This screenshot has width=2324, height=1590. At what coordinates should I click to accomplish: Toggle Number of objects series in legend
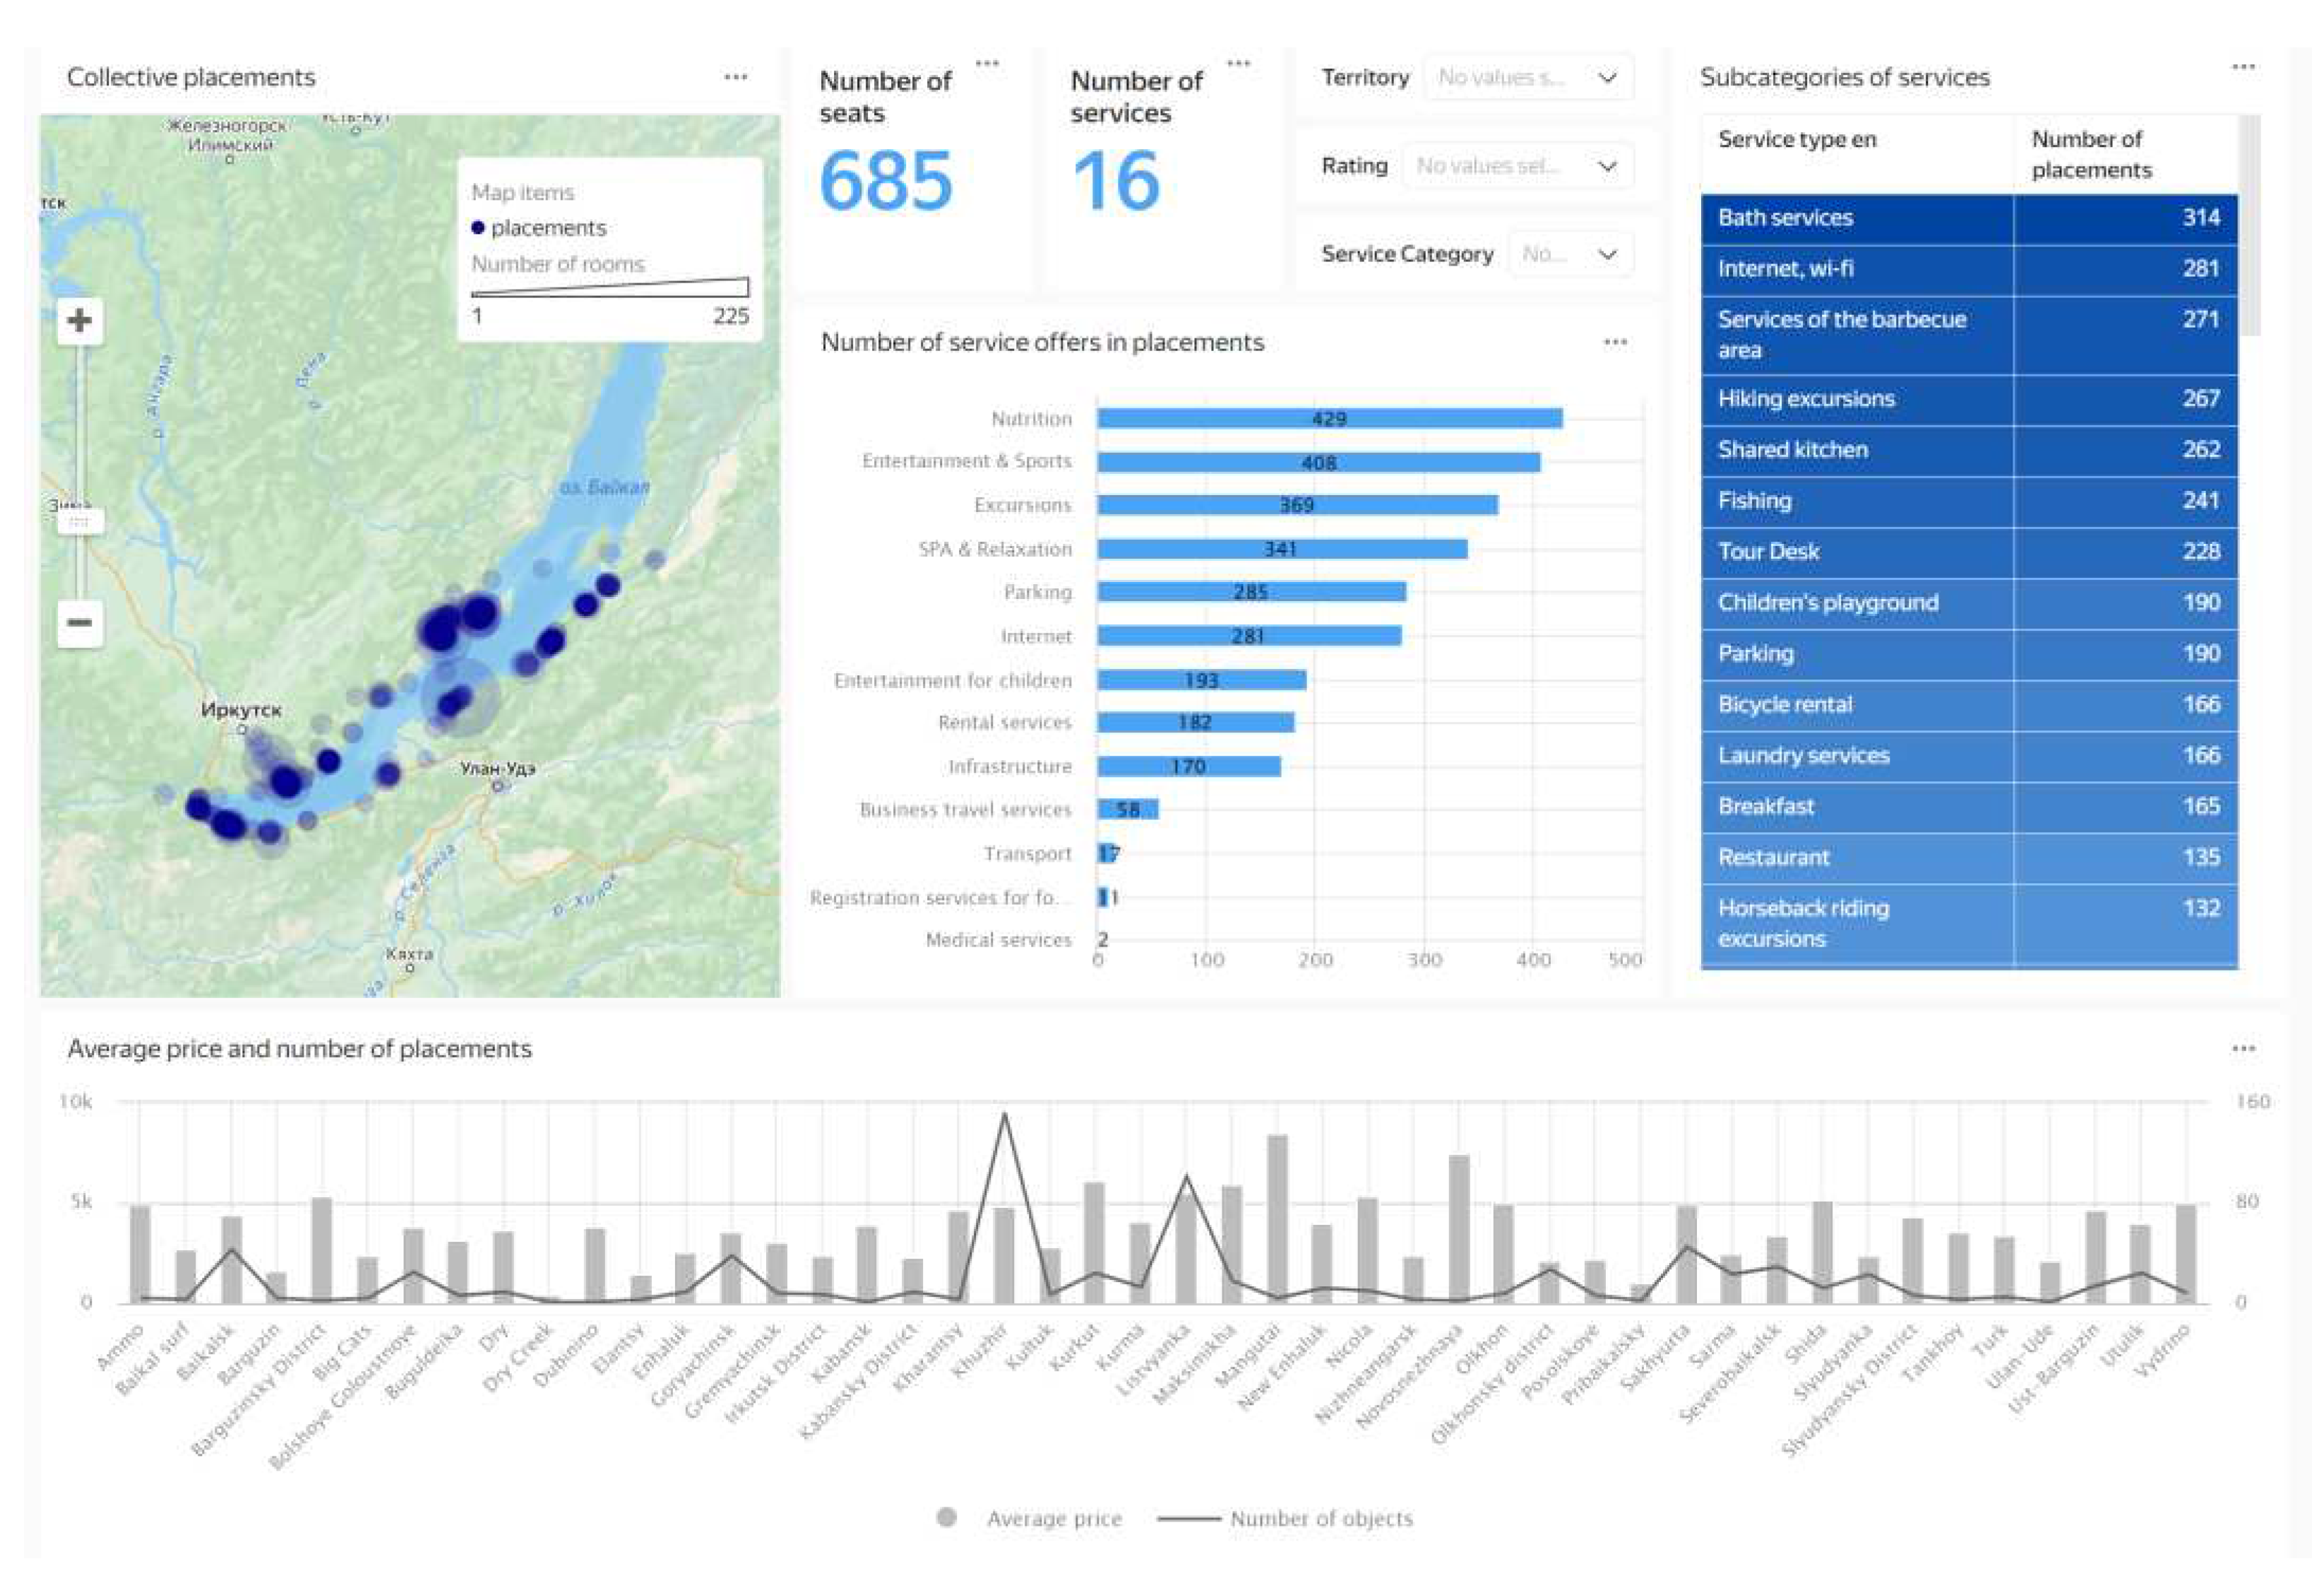[x=1320, y=1518]
